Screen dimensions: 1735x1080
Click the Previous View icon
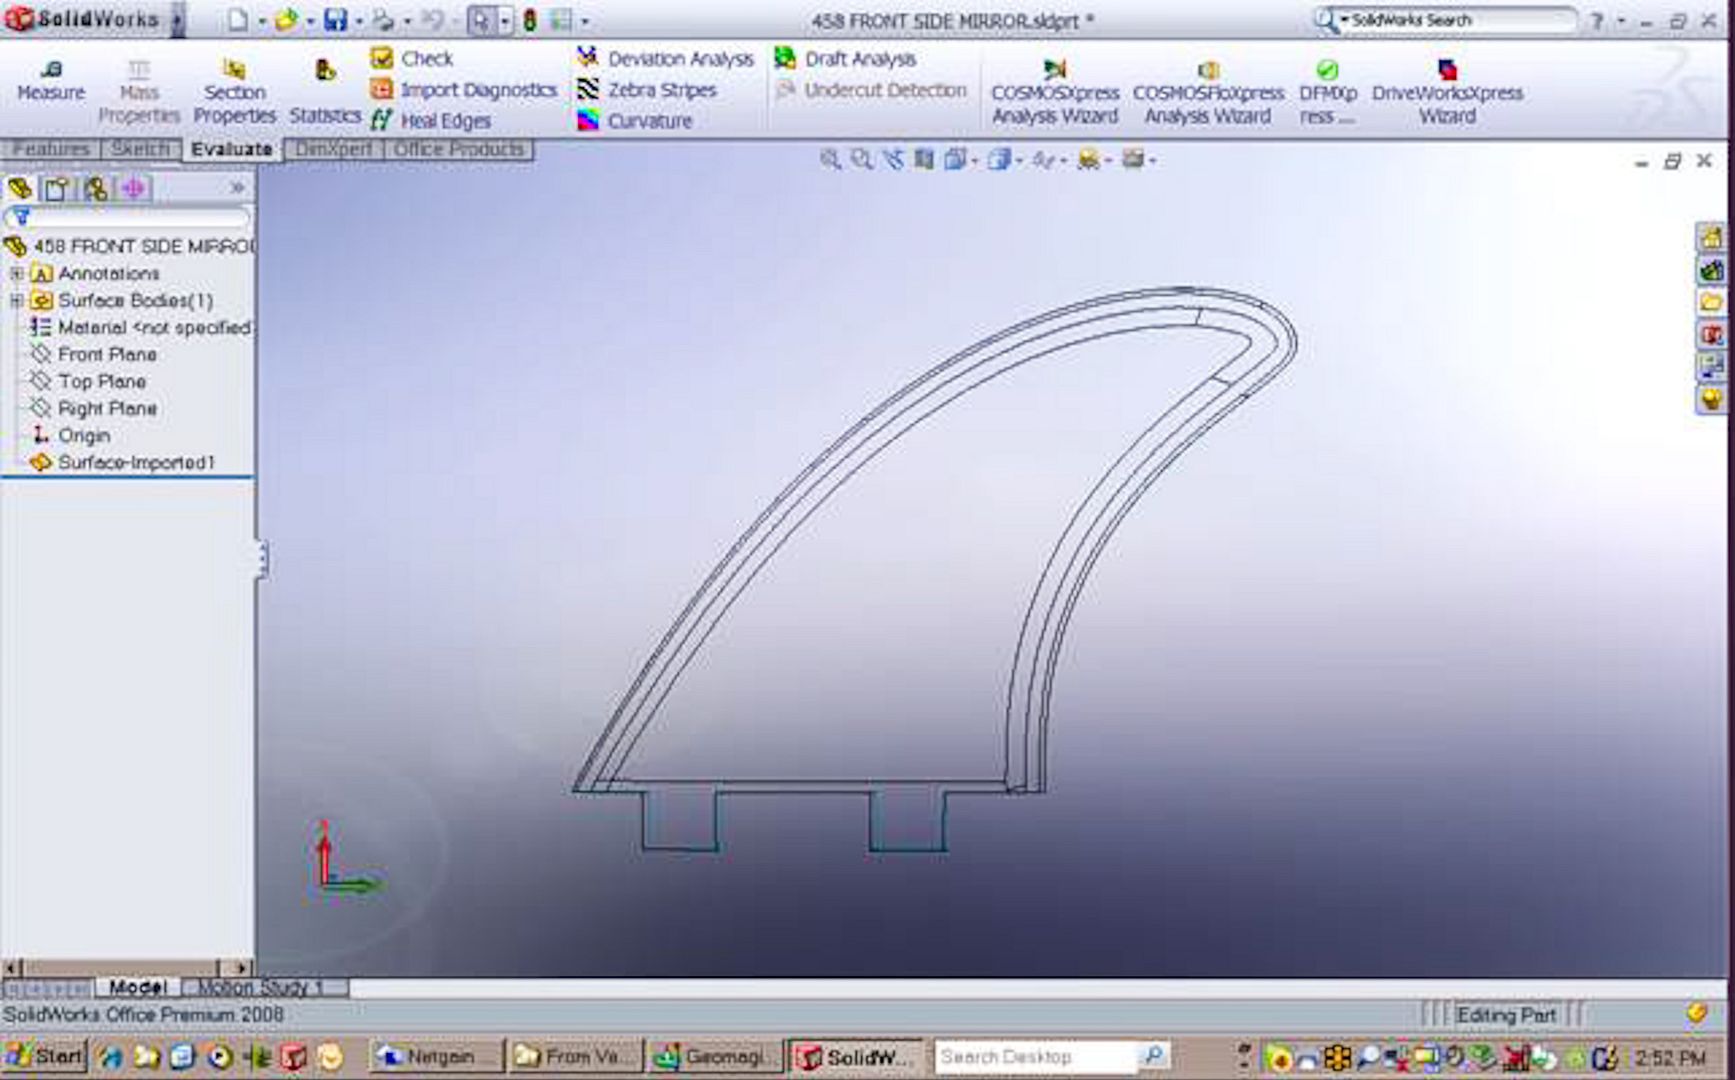(x=893, y=159)
